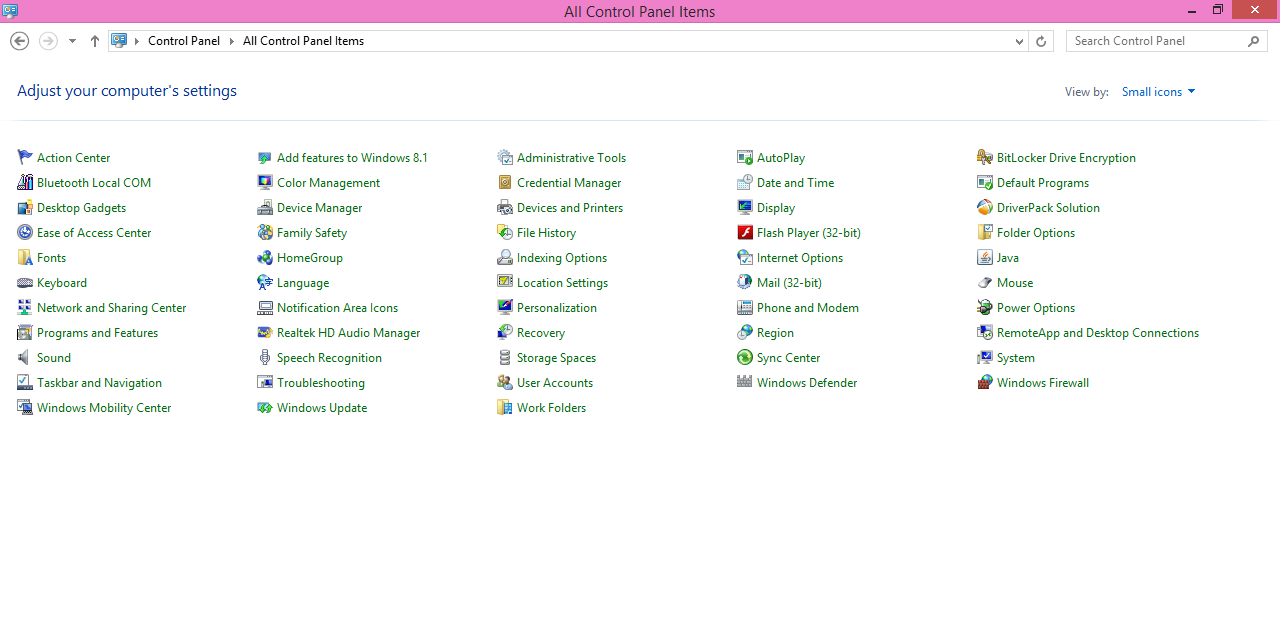Click the Indexing Options icon
This screenshot has width=1280, height=628.
505,257
